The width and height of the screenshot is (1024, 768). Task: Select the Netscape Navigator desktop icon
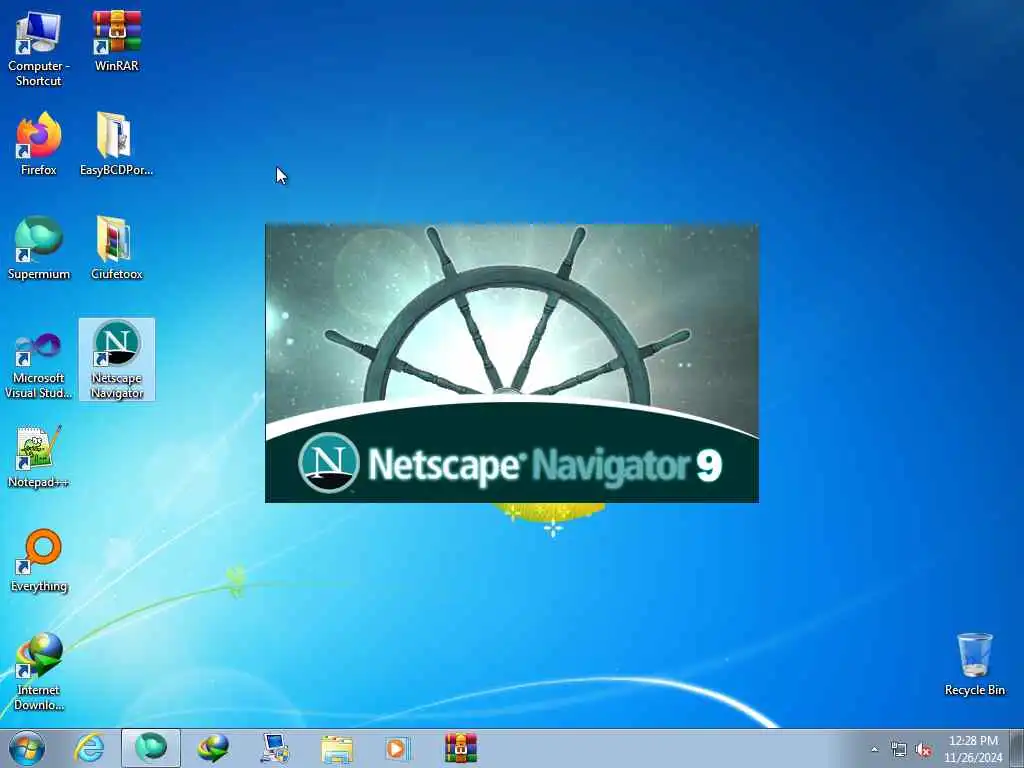pyautogui.click(x=117, y=359)
